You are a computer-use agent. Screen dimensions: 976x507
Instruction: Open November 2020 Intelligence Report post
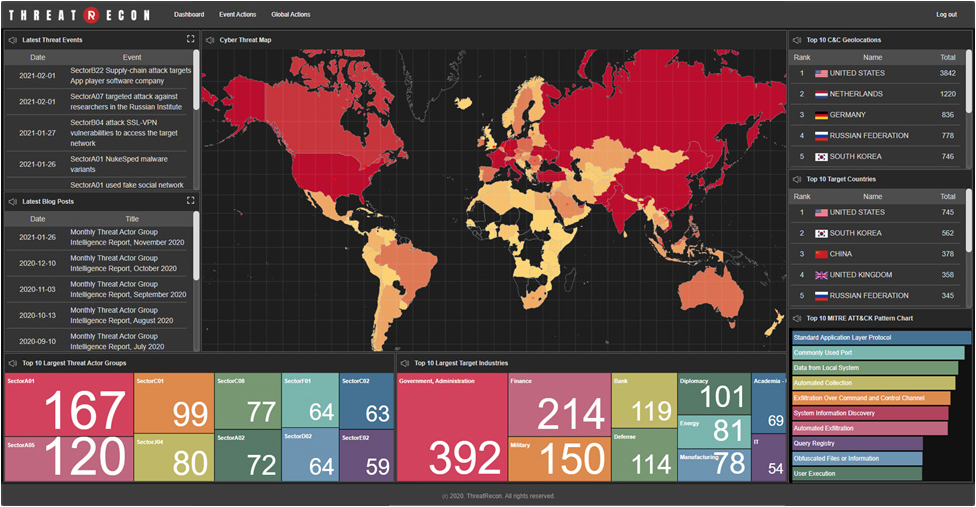tap(128, 238)
